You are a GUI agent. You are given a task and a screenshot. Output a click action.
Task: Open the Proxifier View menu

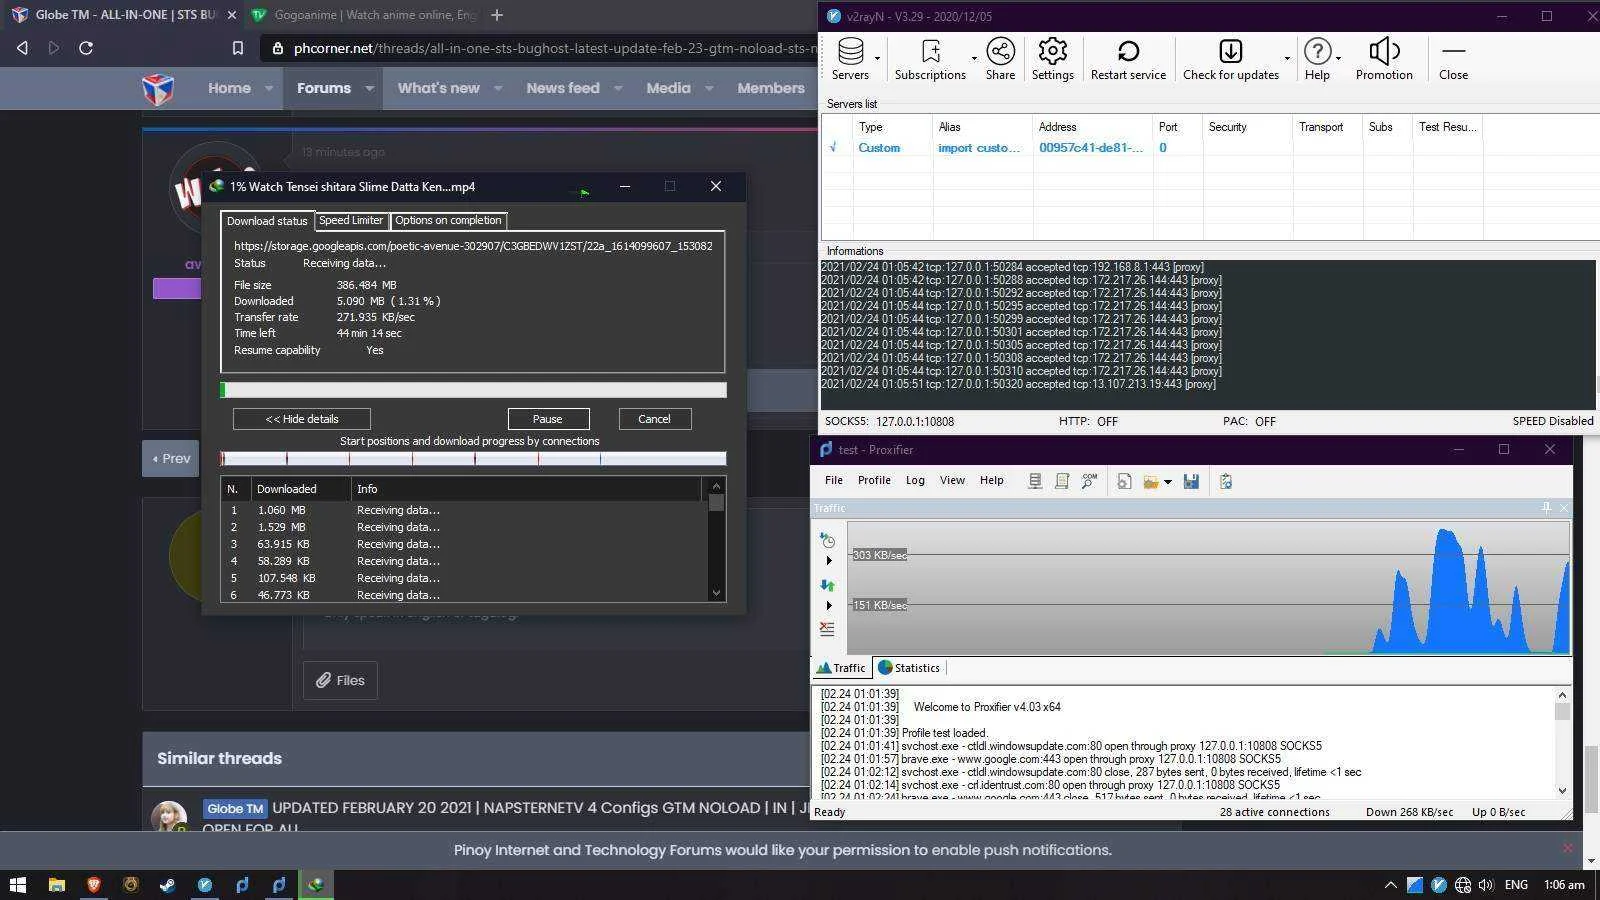pos(952,480)
